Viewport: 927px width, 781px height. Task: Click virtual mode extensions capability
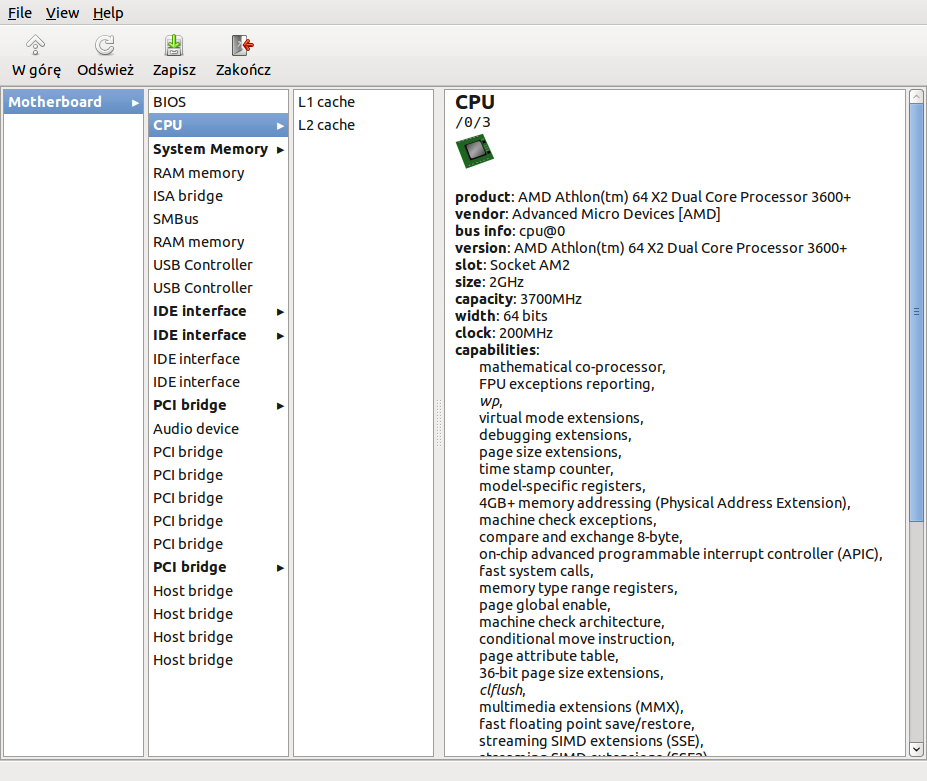coord(561,418)
